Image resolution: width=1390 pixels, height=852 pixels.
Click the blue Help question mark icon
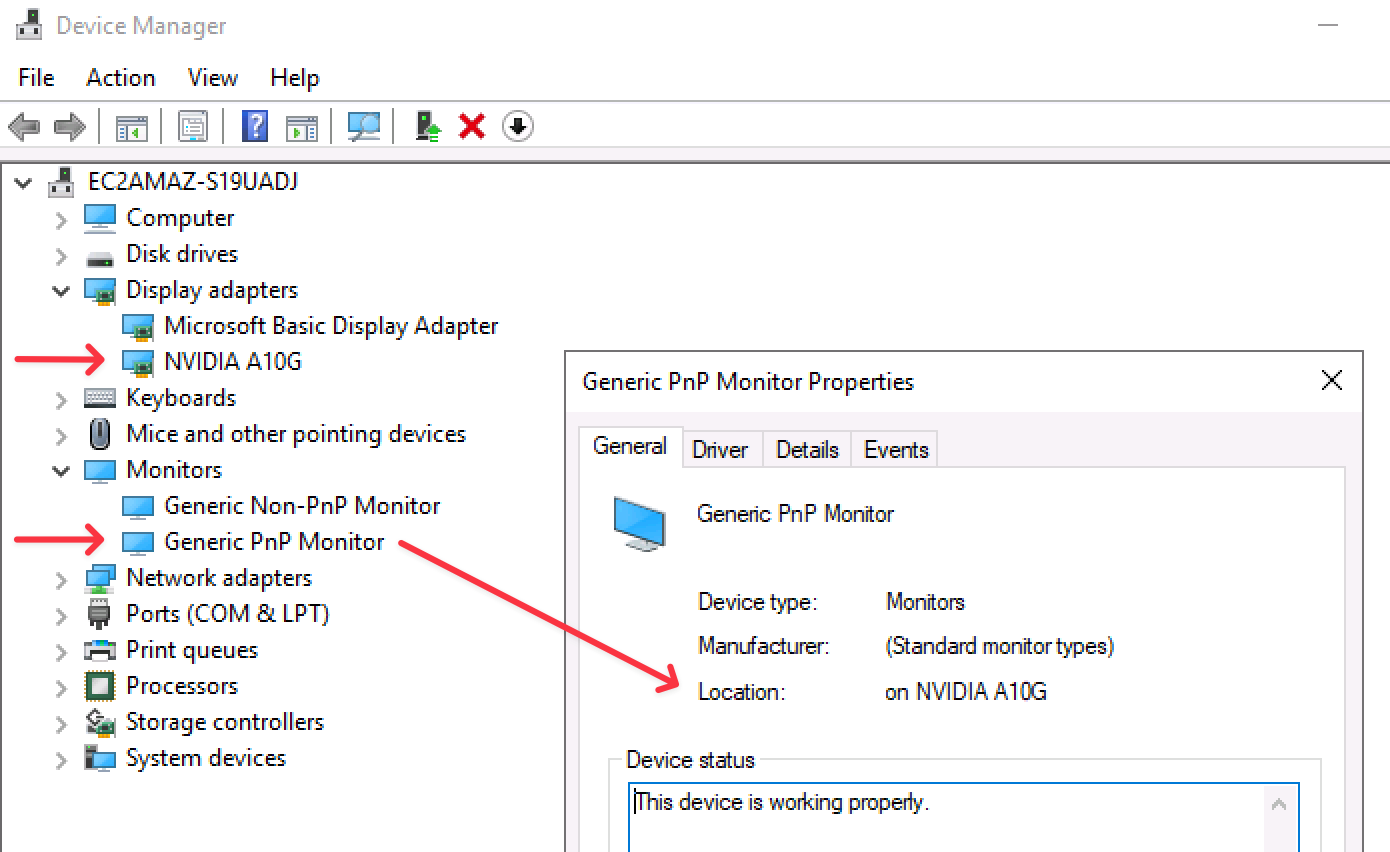(256, 126)
